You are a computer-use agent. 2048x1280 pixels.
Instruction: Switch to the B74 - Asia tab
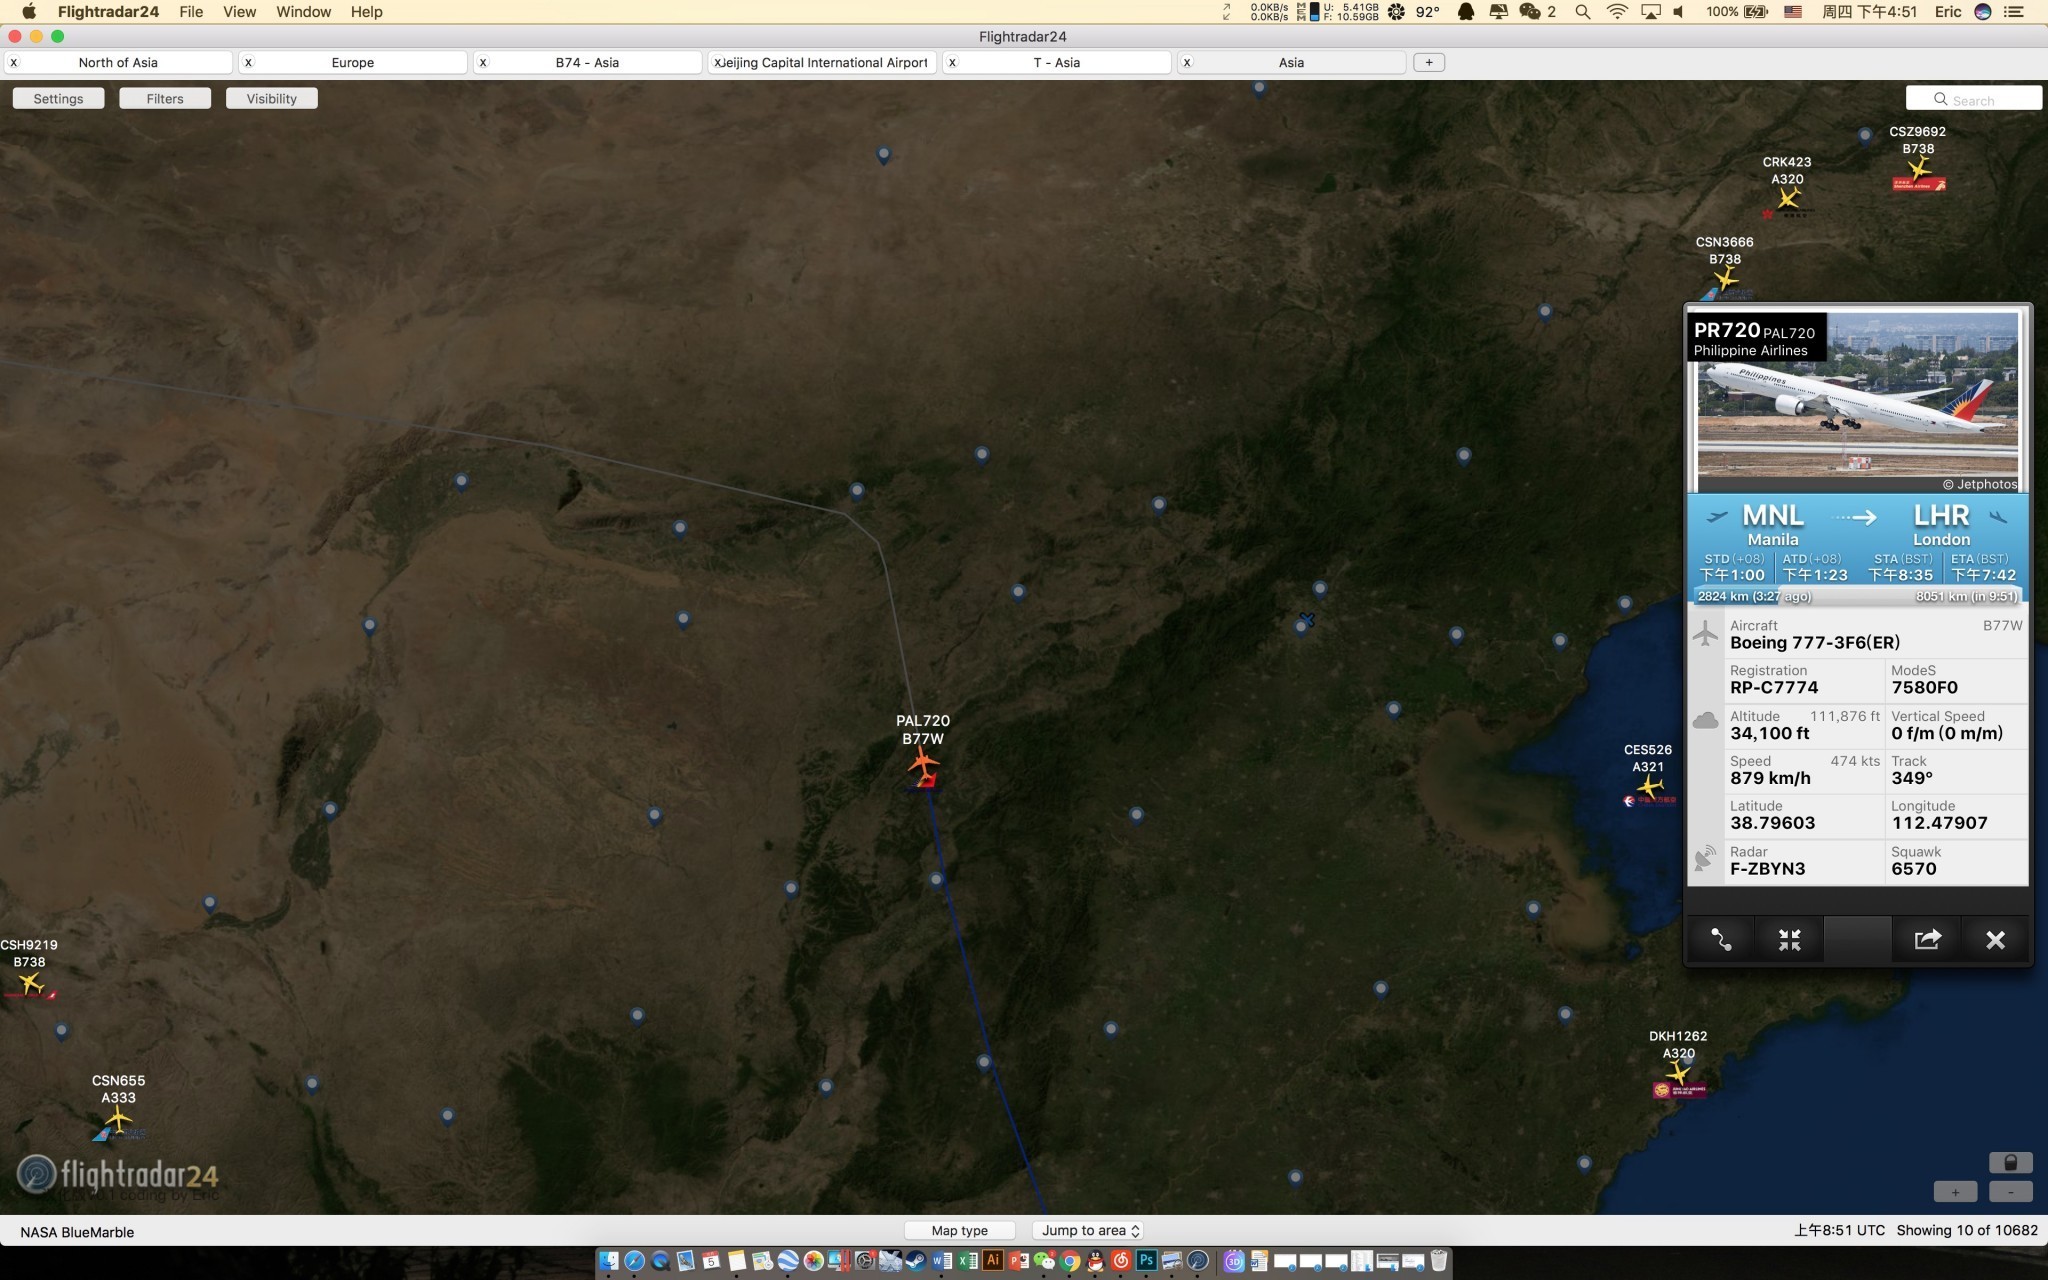click(587, 62)
